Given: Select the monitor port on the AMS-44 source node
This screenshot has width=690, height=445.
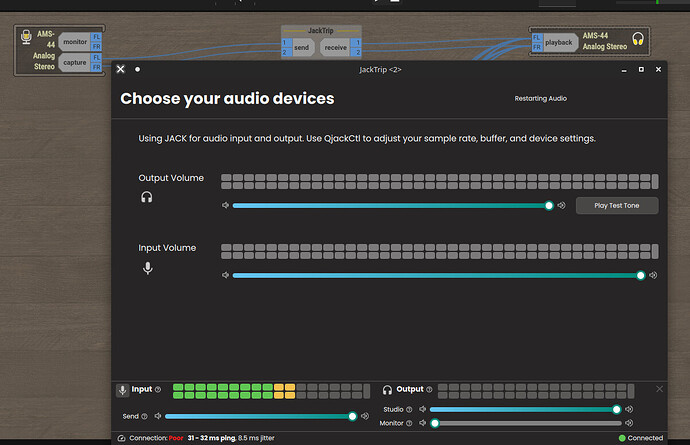Looking at the screenshot, I should (x=74, y=42).
